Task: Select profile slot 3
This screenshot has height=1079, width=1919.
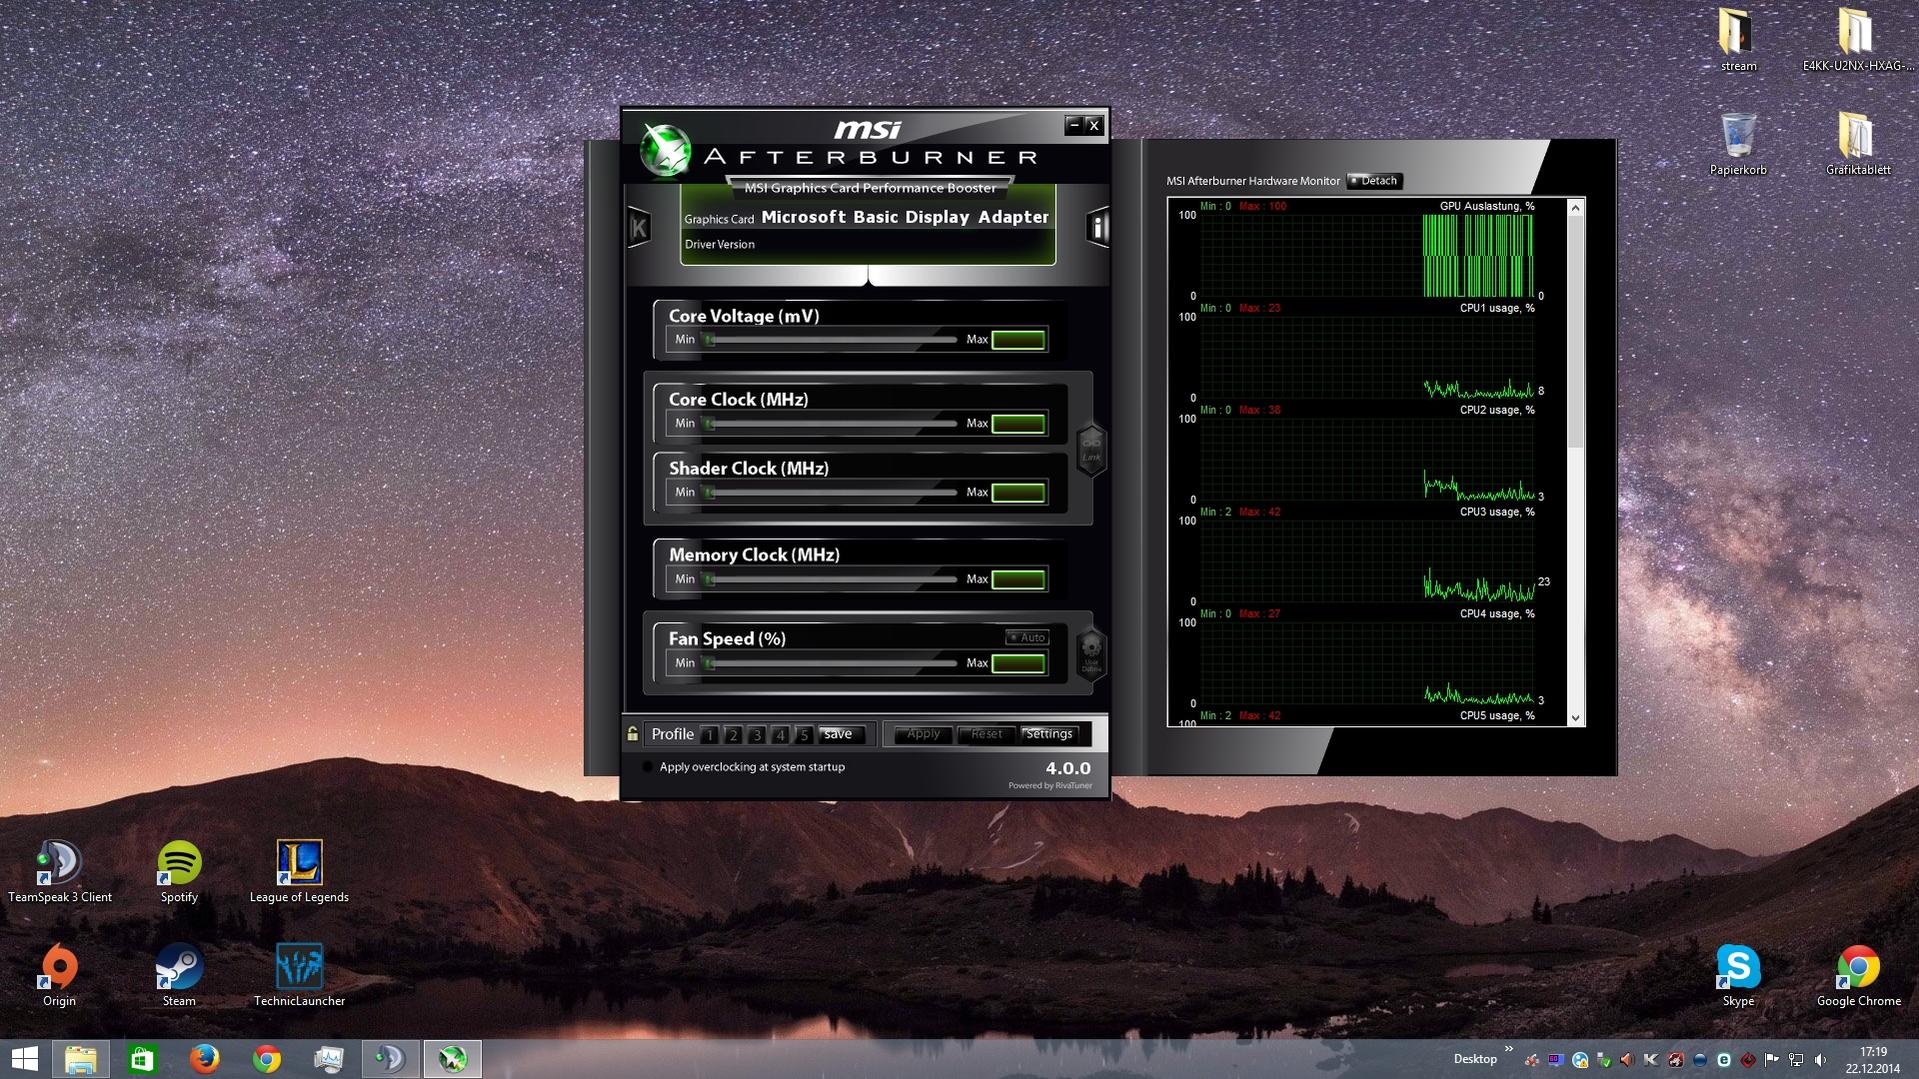Action: pos(757,735)
